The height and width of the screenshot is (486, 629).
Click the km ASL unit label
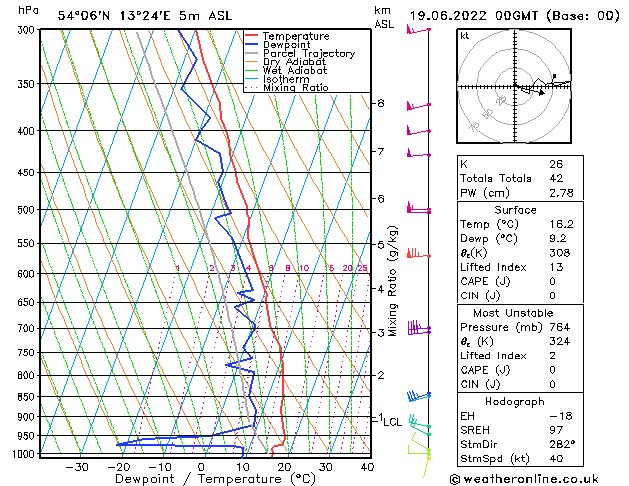[x=384, y=17]
